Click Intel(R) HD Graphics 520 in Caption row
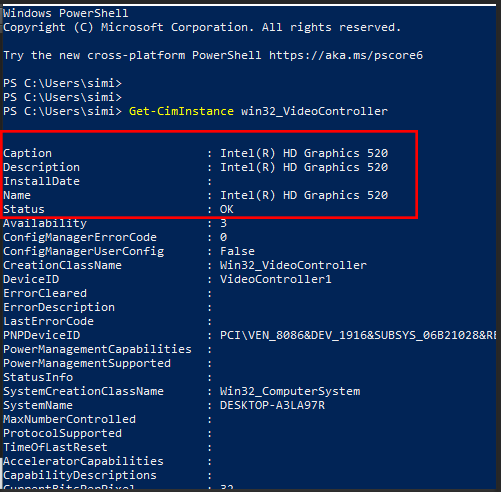 point(304,153)
